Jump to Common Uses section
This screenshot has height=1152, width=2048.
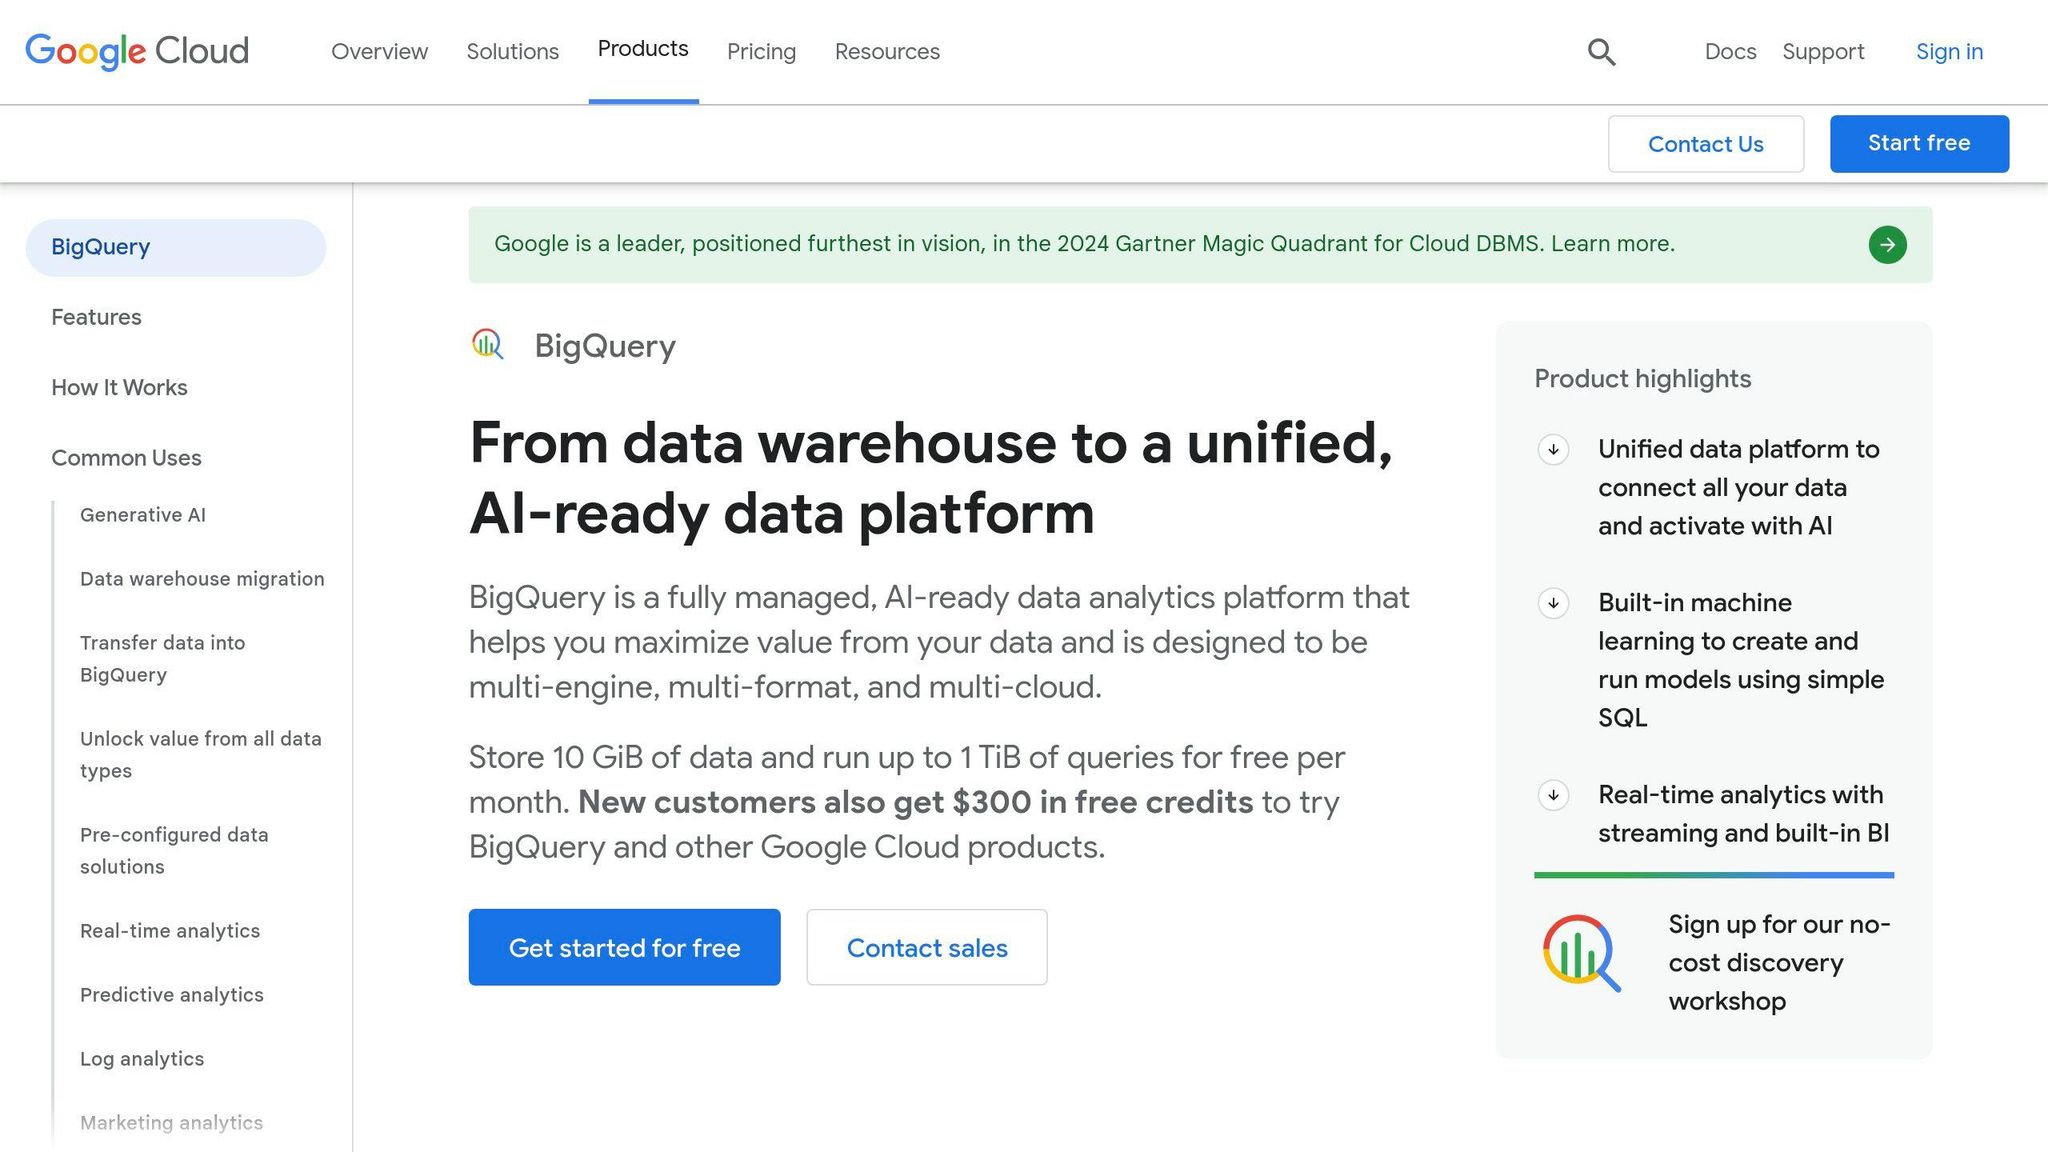[x=126, y=457]
